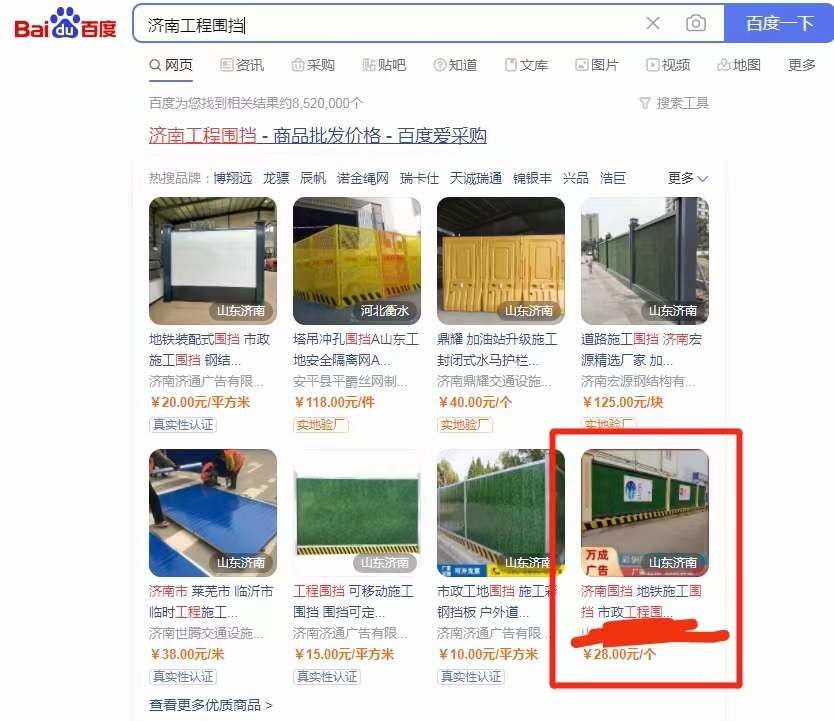
Task: Open the 更多 tab menu
Action: 802,65
